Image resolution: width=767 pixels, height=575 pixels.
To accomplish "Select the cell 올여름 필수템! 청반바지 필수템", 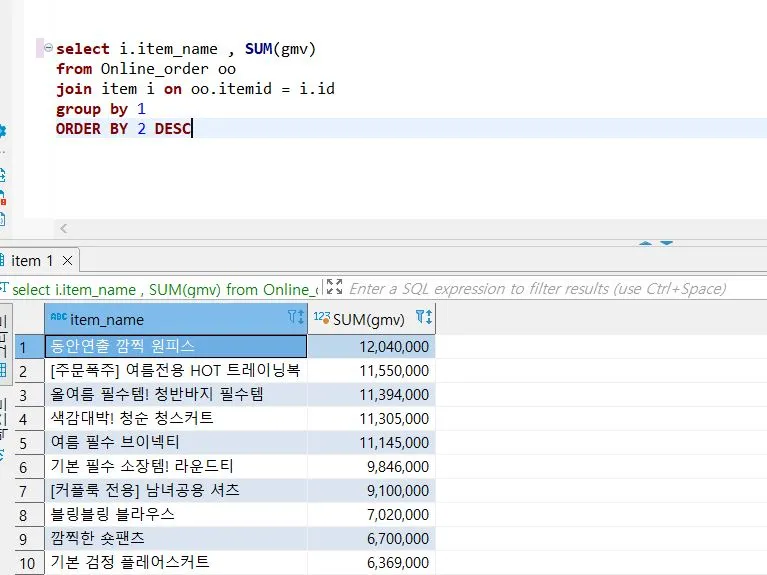I will [x=176, y=394].
